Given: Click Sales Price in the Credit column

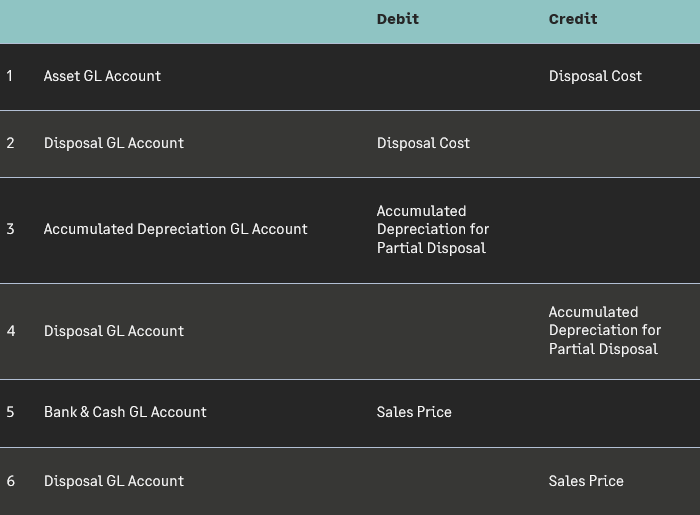Looking at the screenshot, I should (586, 481).
